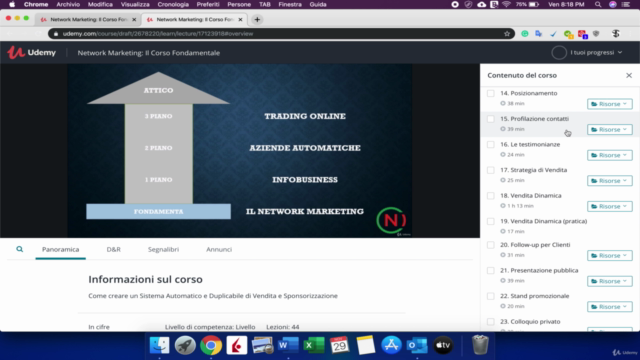Bookmark page with the star icon
640x360 pixels.
(507, 33)
